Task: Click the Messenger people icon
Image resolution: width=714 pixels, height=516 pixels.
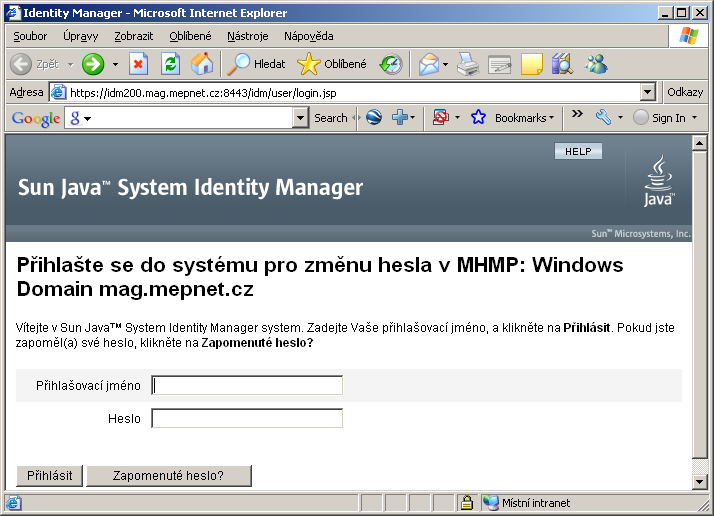Action: tap(596, 64)
